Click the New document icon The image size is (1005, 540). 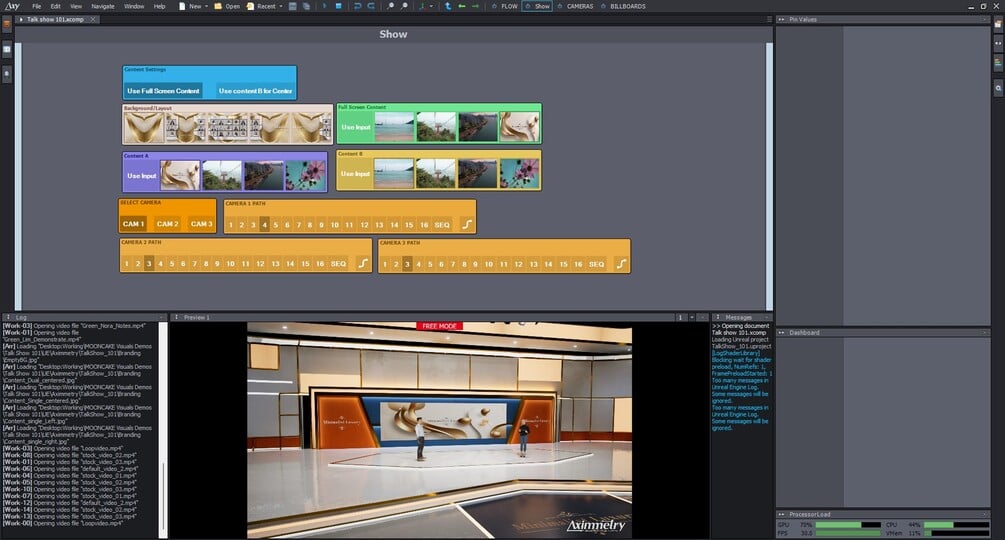click(182, 6)
